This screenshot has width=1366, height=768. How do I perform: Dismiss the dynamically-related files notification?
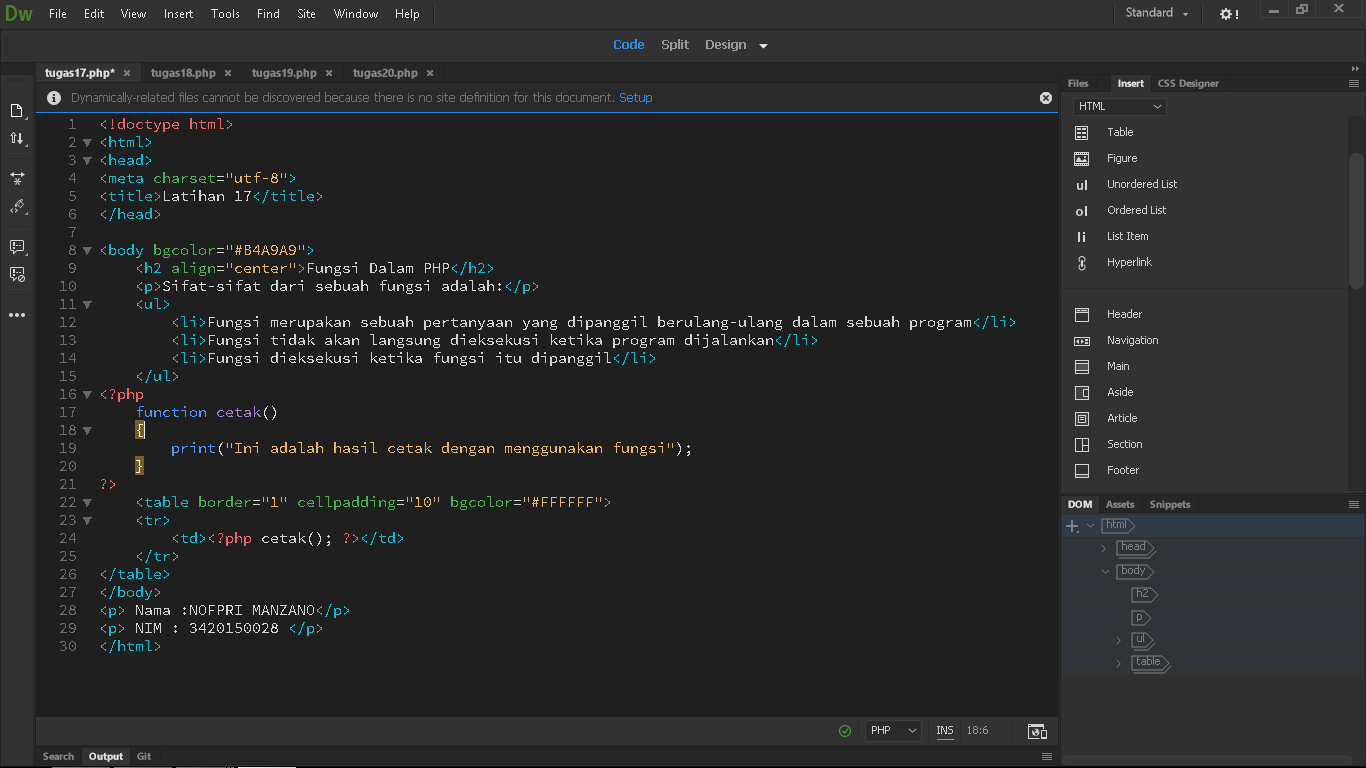point(1046,98)
